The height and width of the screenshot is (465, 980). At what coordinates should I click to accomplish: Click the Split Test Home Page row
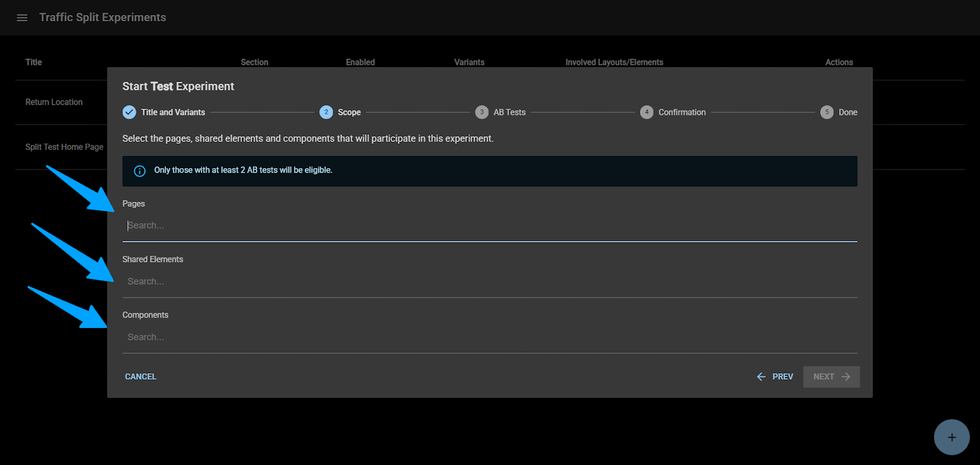click(x=64, y=147)
